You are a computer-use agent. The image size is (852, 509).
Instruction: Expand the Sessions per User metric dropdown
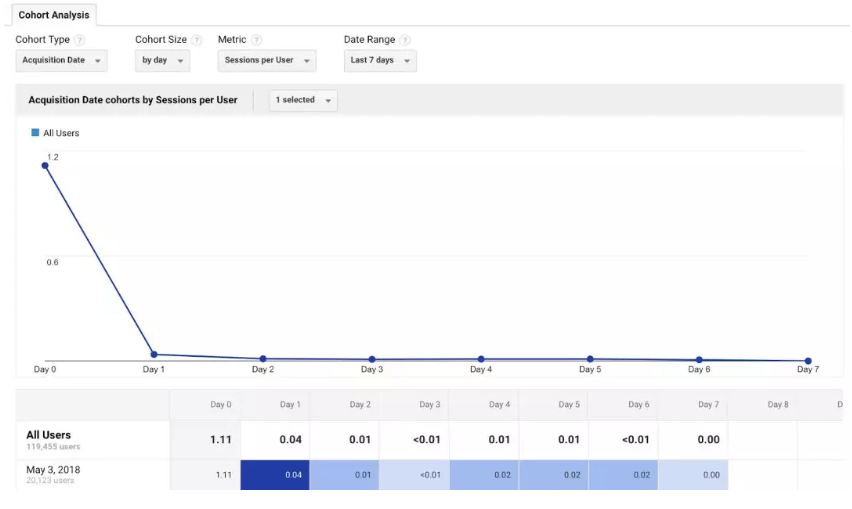click(x=267, y=61)
